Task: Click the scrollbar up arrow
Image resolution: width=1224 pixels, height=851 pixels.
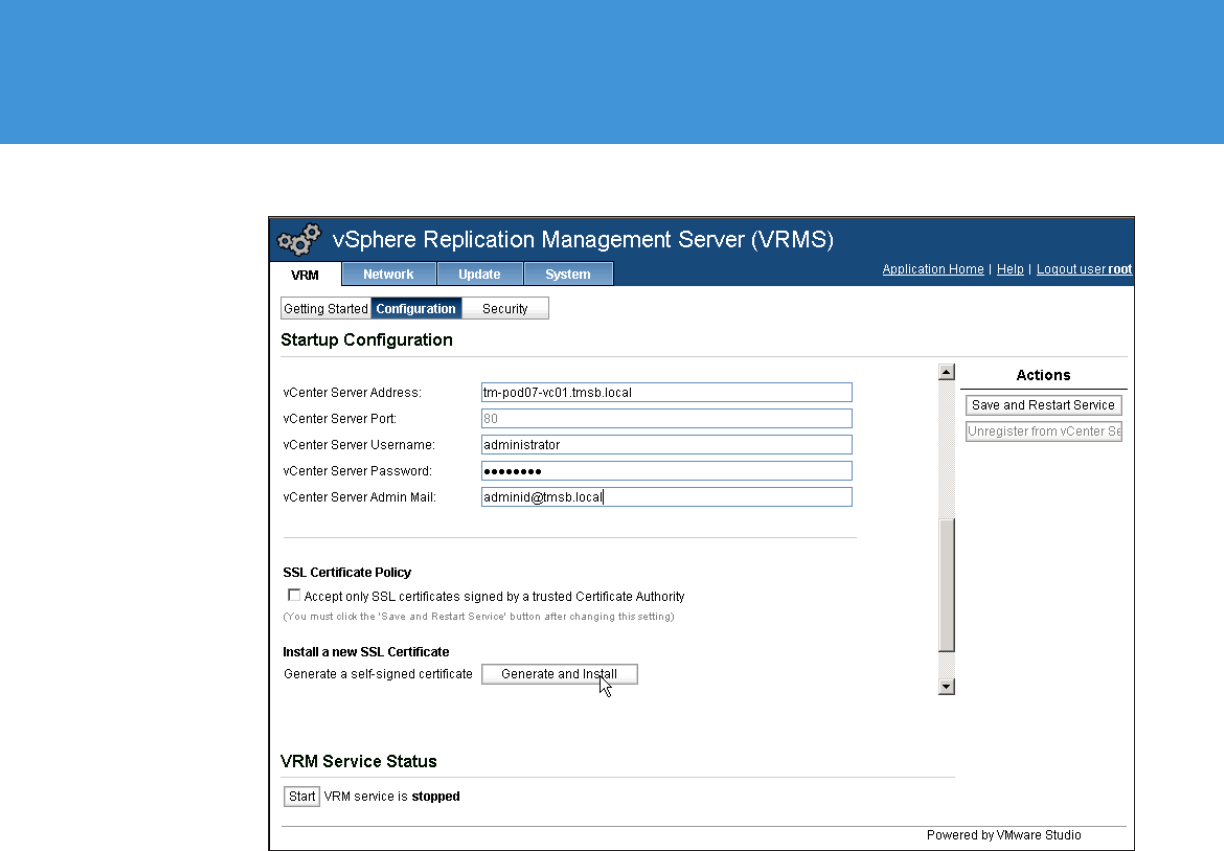Action: (x=947, y=372)
